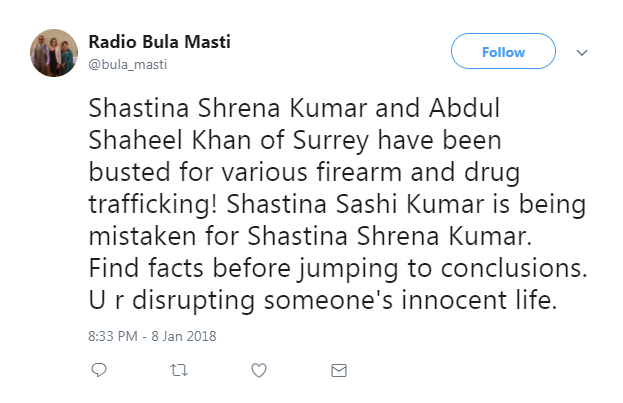Expand the tweet options chevron beside Follow
Screen dimensions: 623x403
(x=583, y=53)
